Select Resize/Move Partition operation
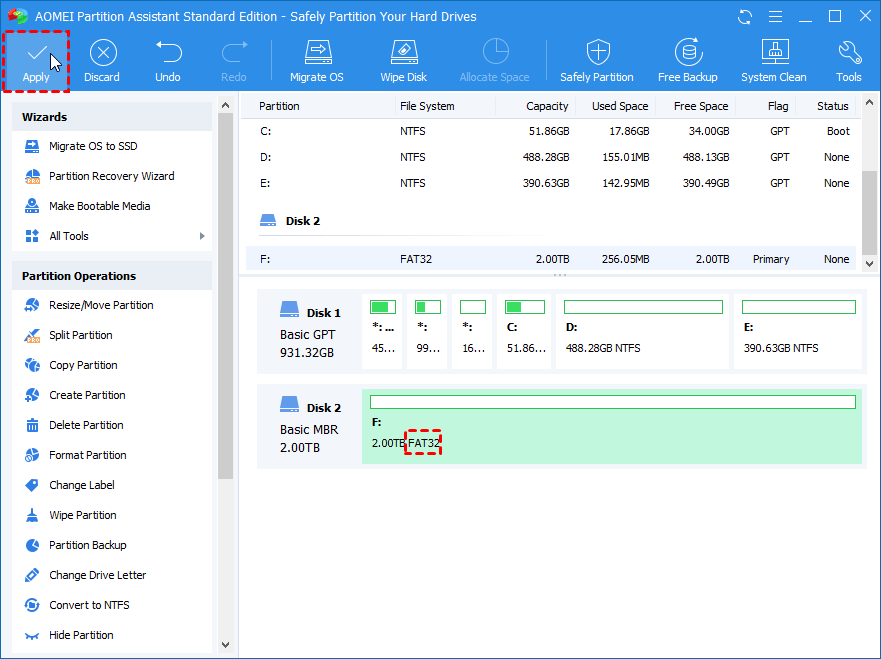The width and height of the screenshot is (881, 659). pos(101,305)
